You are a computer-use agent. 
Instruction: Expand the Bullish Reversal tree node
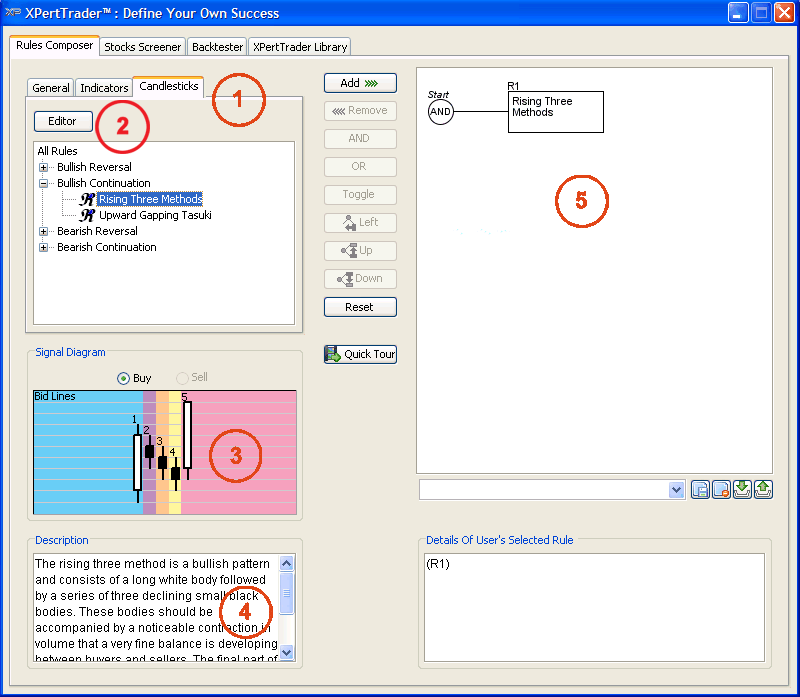coord(44,167)
